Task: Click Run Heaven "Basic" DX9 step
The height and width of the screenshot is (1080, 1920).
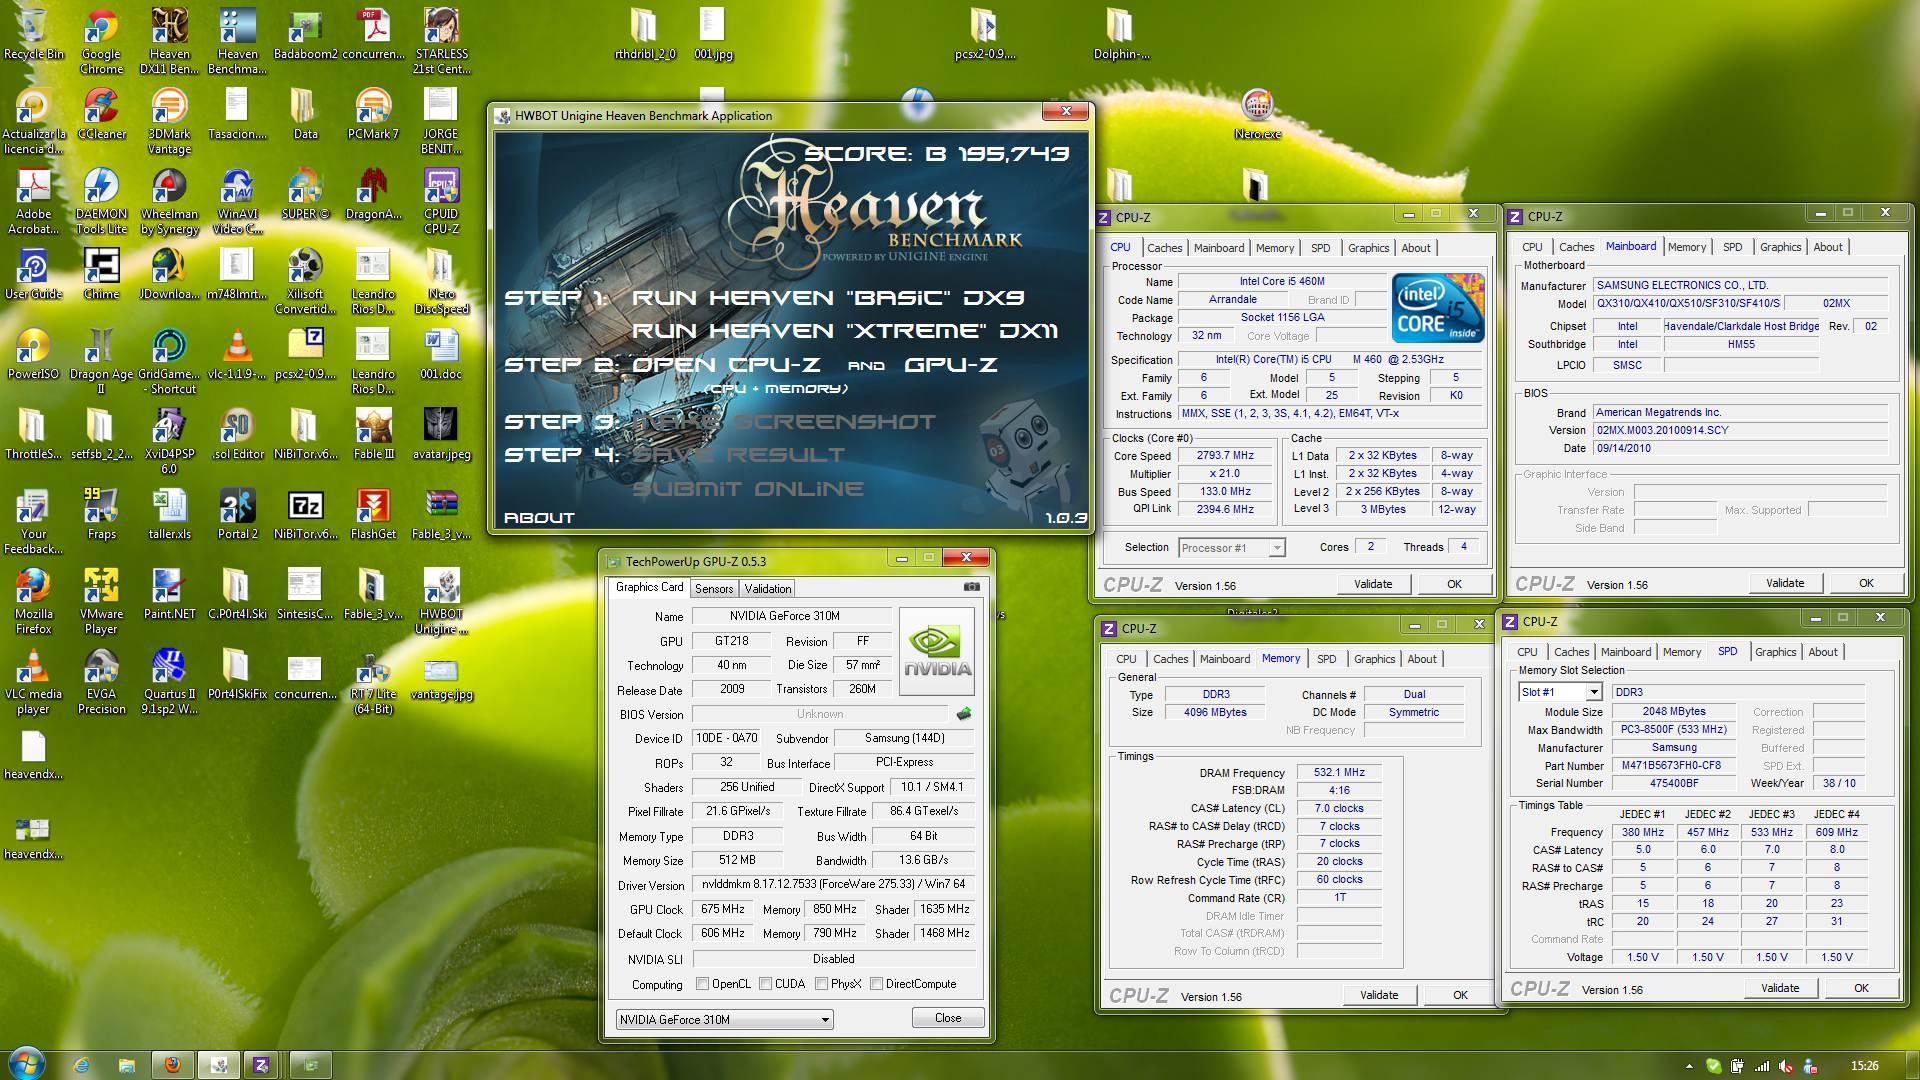Action: tap(828, 298)
